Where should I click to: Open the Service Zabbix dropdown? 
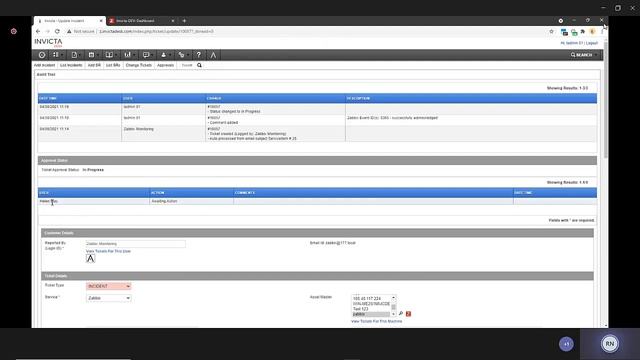pyautogui.click(x=109, y=298)
